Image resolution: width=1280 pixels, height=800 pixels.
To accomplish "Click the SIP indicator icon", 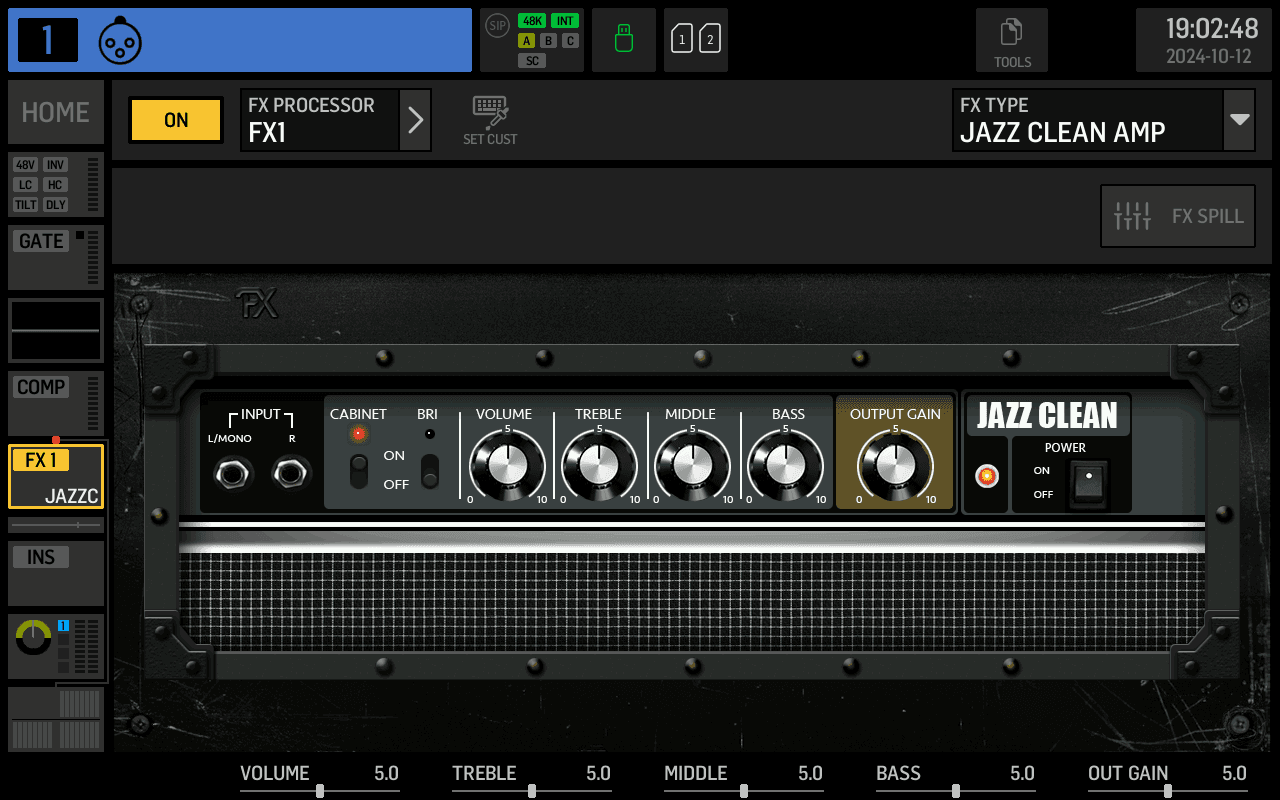I will 497,25.
